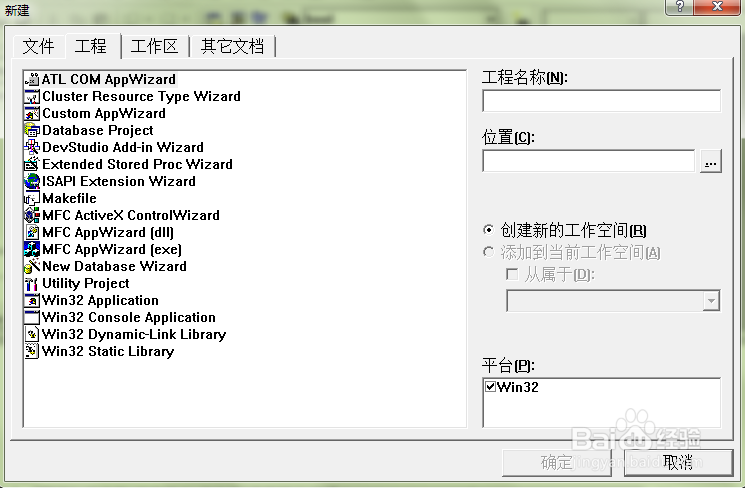Click the Win32 Static Library text

pos(108,351)
